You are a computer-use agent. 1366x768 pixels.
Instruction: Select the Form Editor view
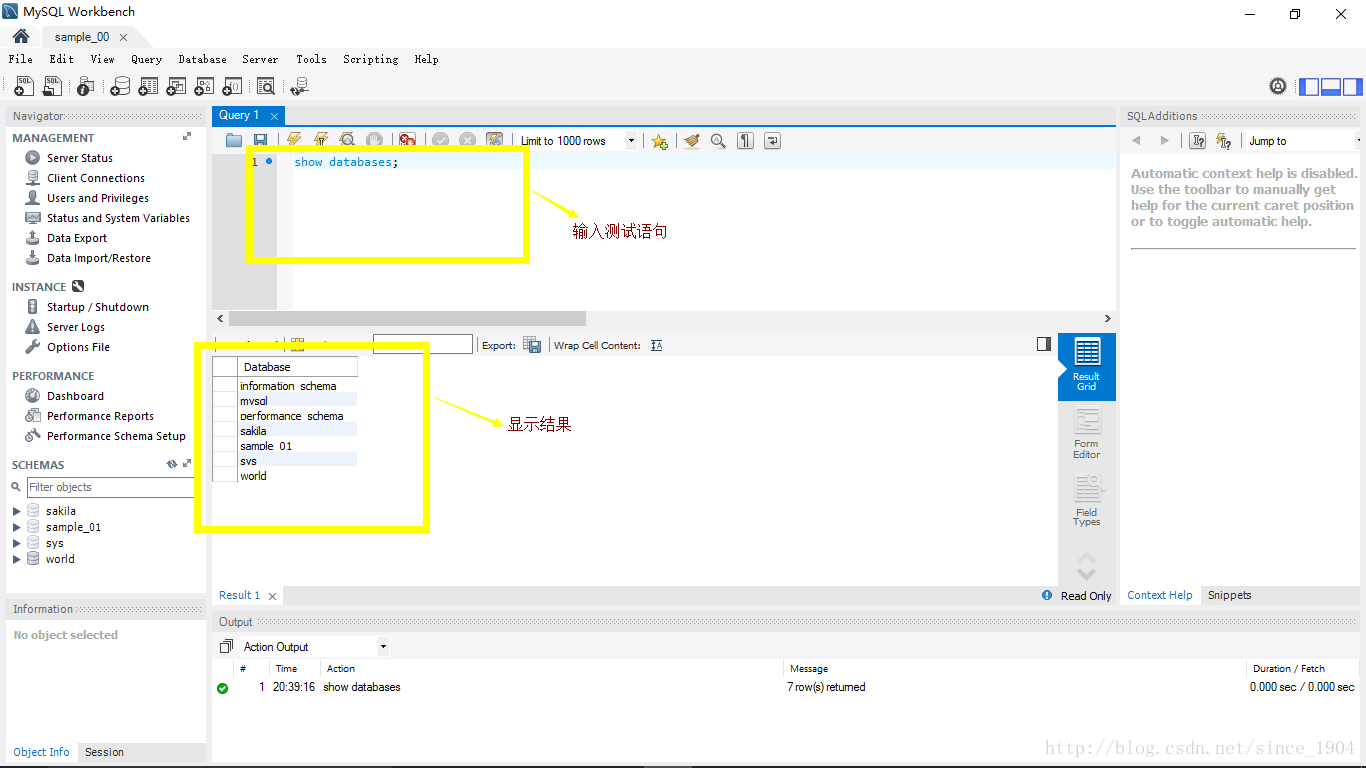point(1086,434)
